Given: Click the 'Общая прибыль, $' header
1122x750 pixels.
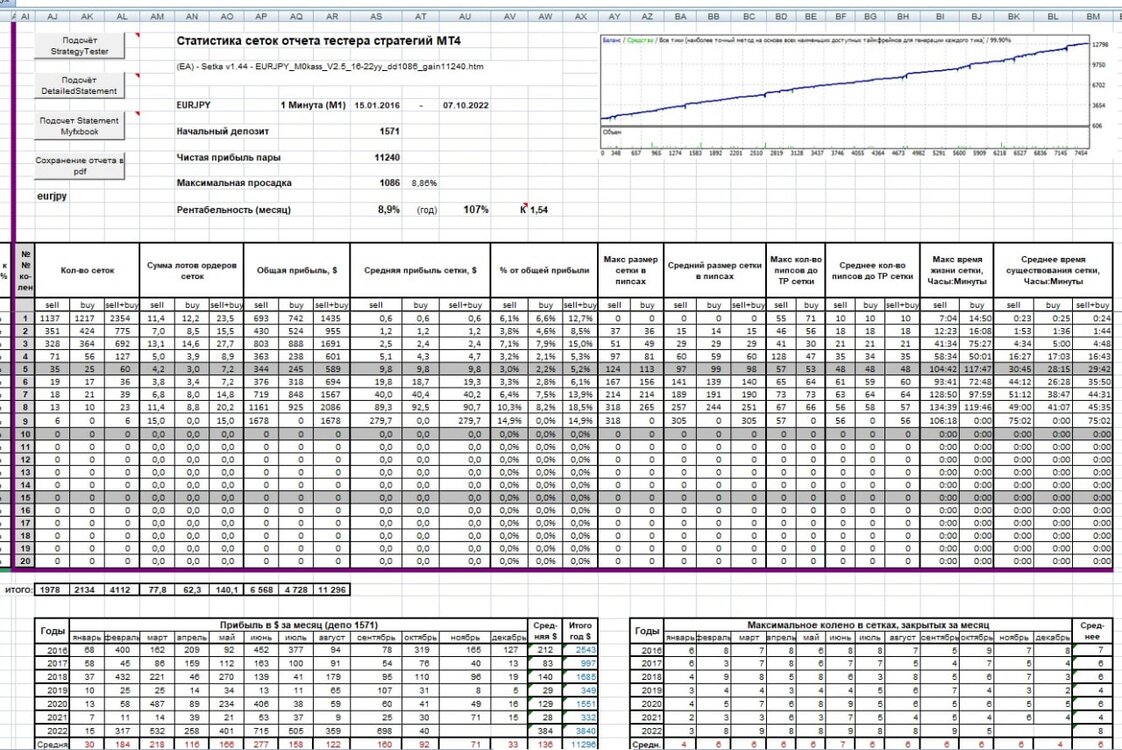Looking at the screenshot, I should [x=297, y=271].
